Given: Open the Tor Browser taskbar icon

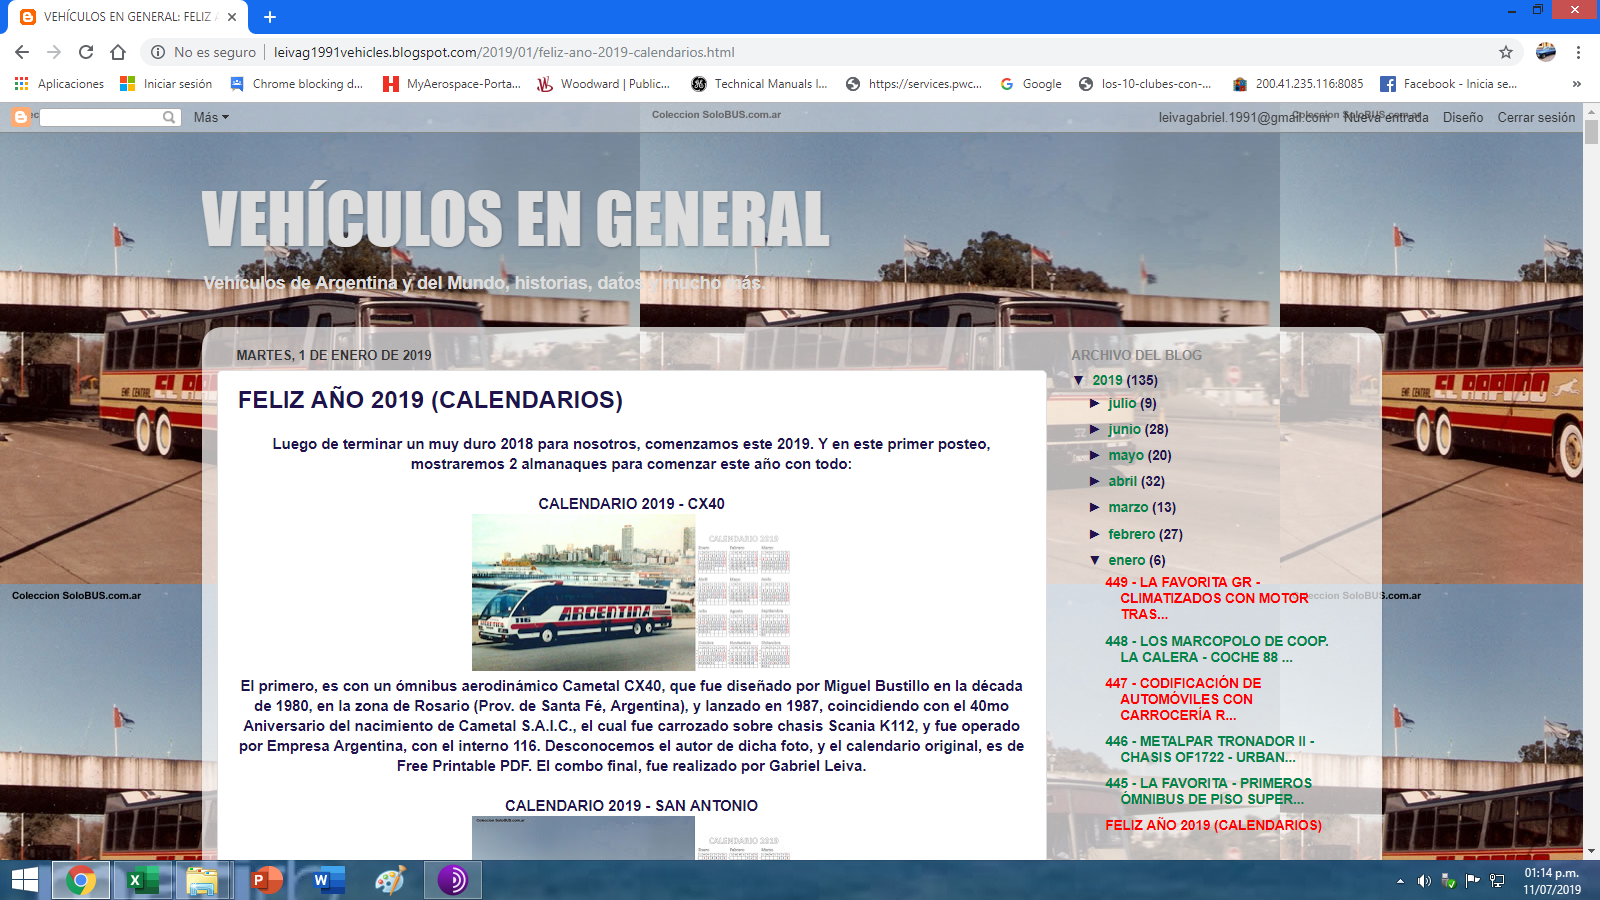Looking at the screenshot, I should click(452, 880).
